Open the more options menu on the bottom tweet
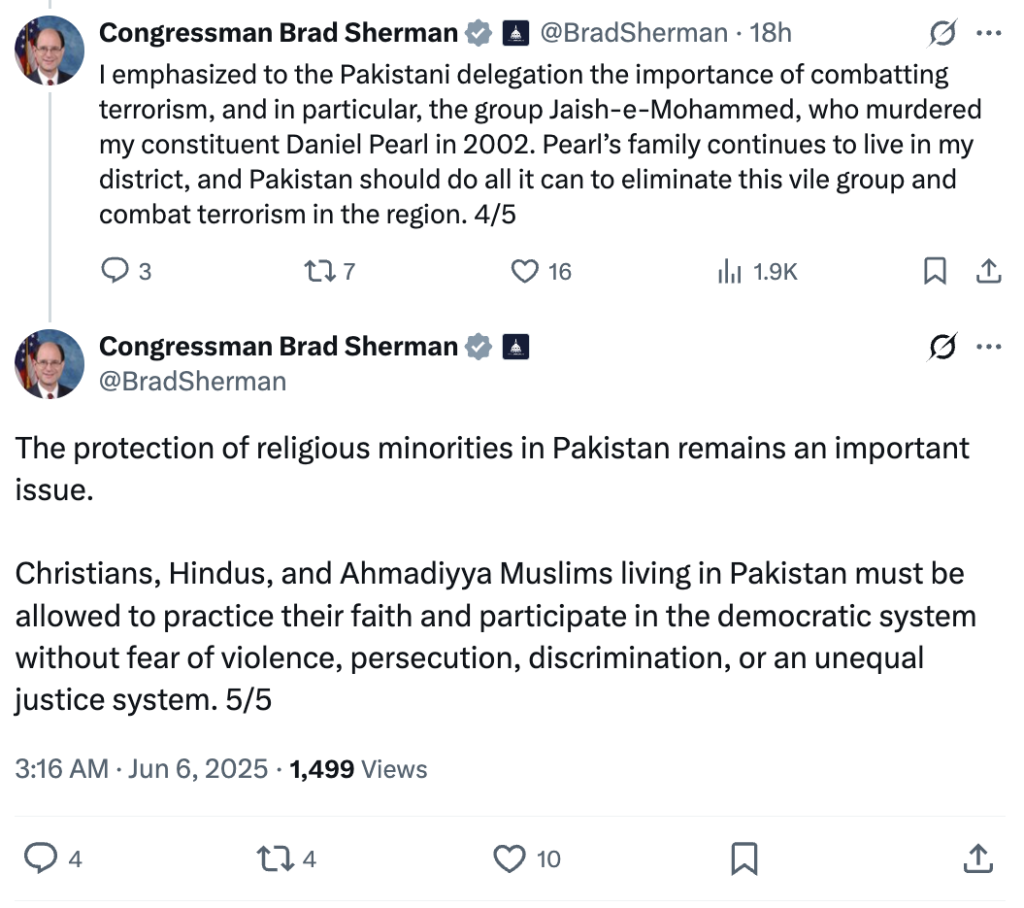This screenshot has height=908, width=1024. [989, 346]
